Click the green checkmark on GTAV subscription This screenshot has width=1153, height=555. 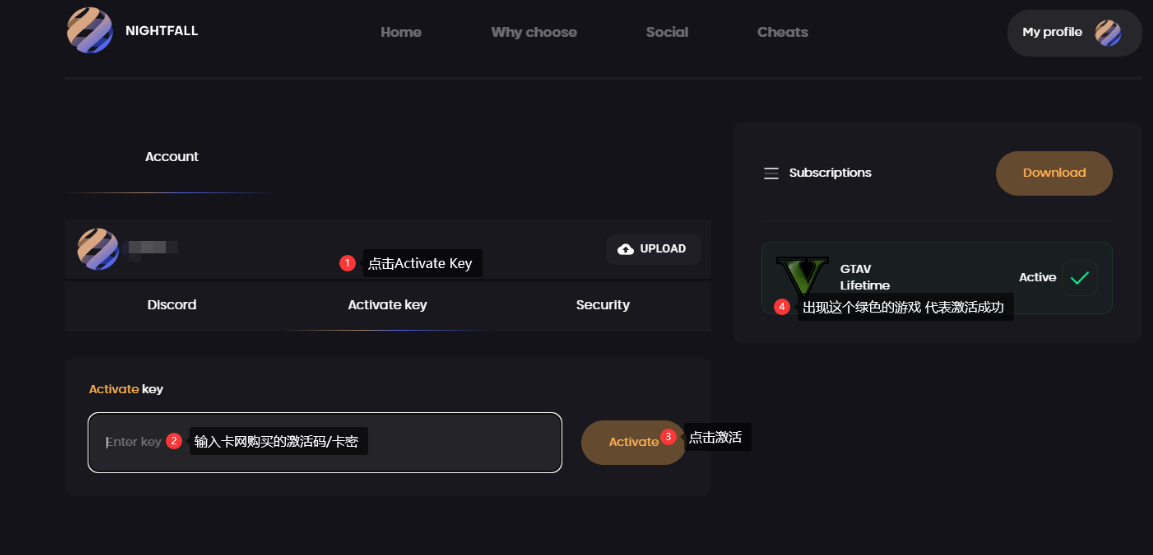tap(1079, 278)
